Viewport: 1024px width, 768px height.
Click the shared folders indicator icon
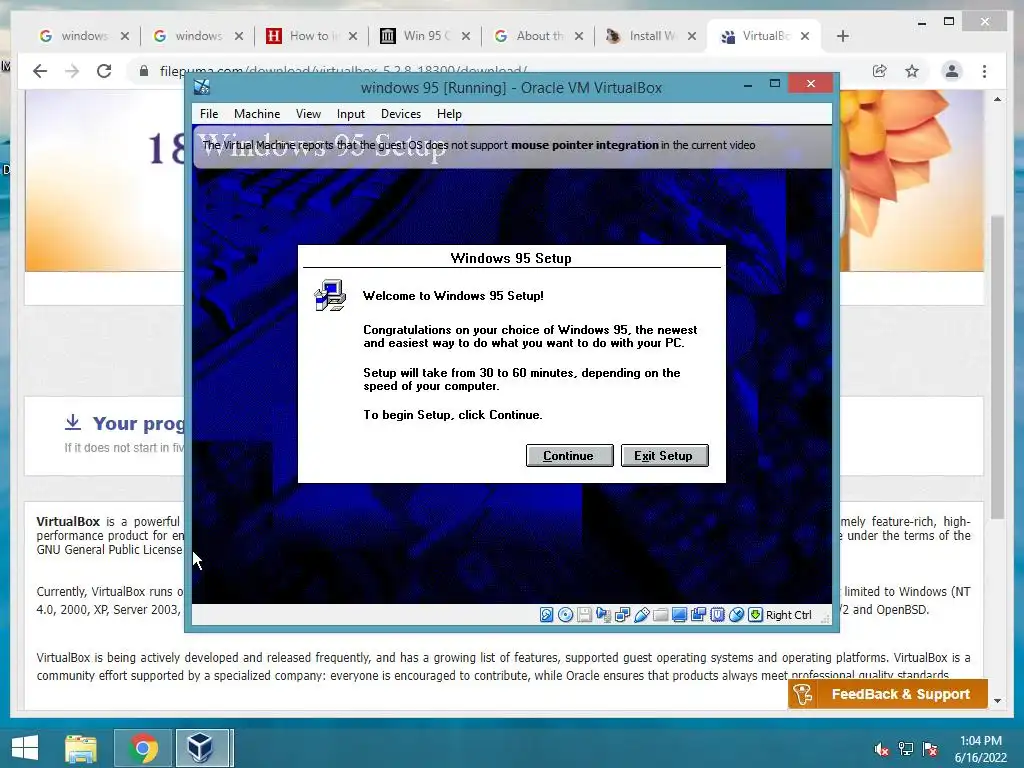pos(660,615)
